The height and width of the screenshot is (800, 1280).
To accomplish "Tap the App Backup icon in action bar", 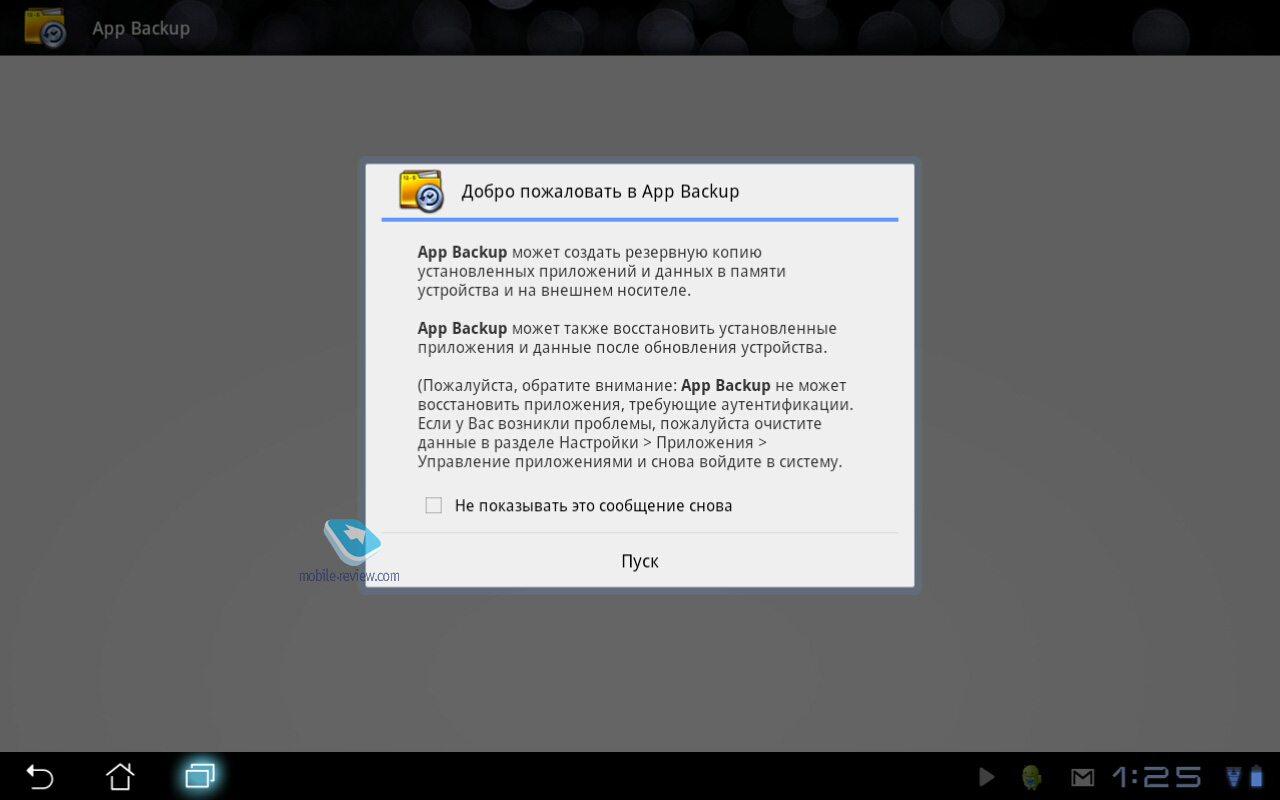I will click(x=45, y=28).
